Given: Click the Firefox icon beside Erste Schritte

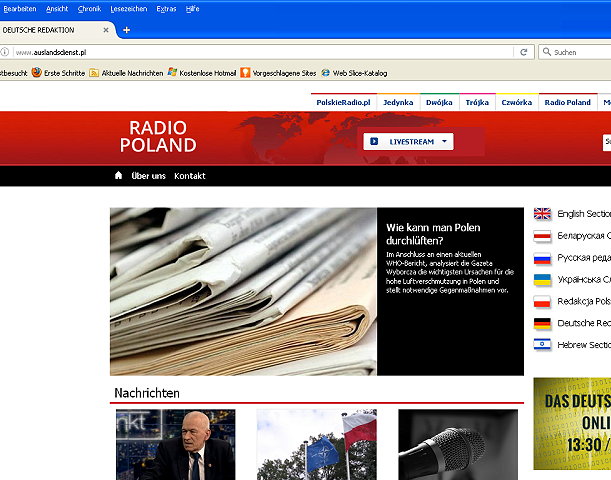Looking at the screenshot, I should (37, 72).
